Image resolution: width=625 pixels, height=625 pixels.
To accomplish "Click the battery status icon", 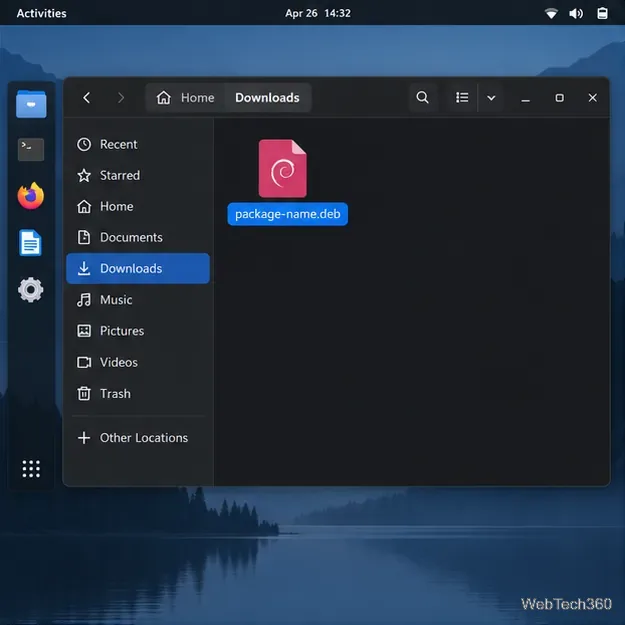I will (602, 14).
